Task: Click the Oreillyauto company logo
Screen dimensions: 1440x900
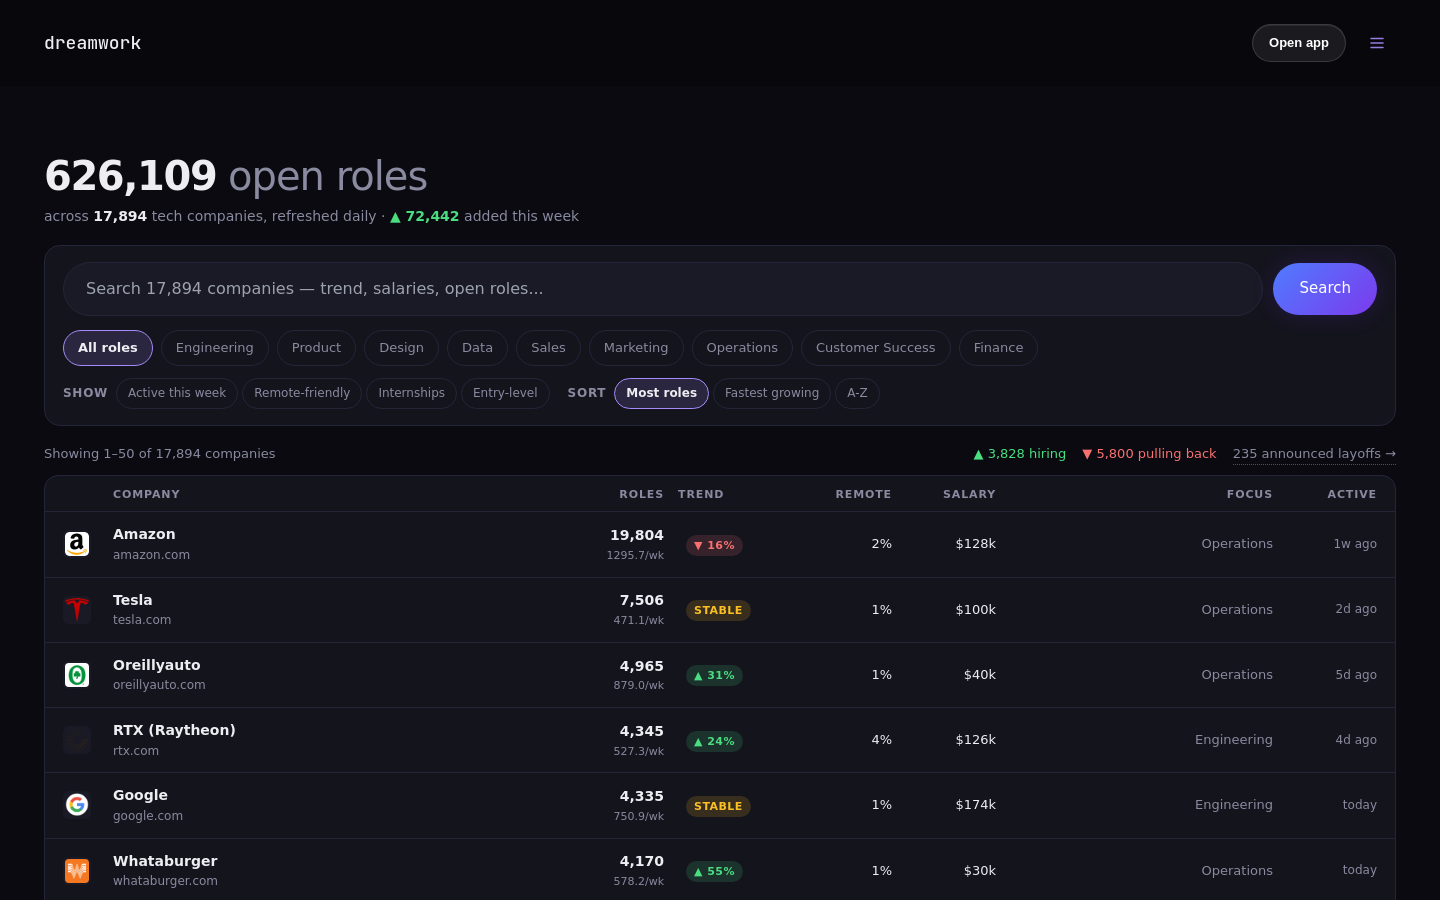Action: tap(77, 675)
